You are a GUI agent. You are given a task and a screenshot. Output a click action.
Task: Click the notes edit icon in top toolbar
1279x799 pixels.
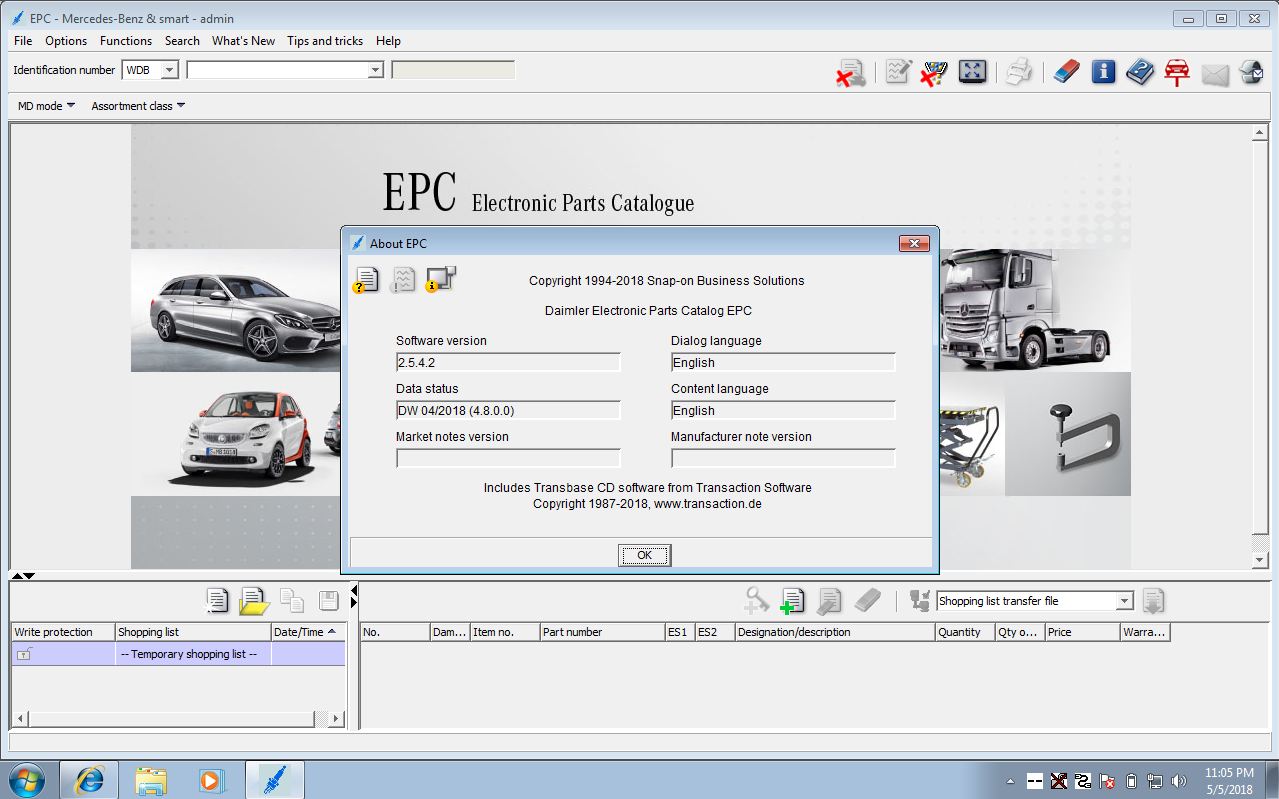tap(898, 72)
